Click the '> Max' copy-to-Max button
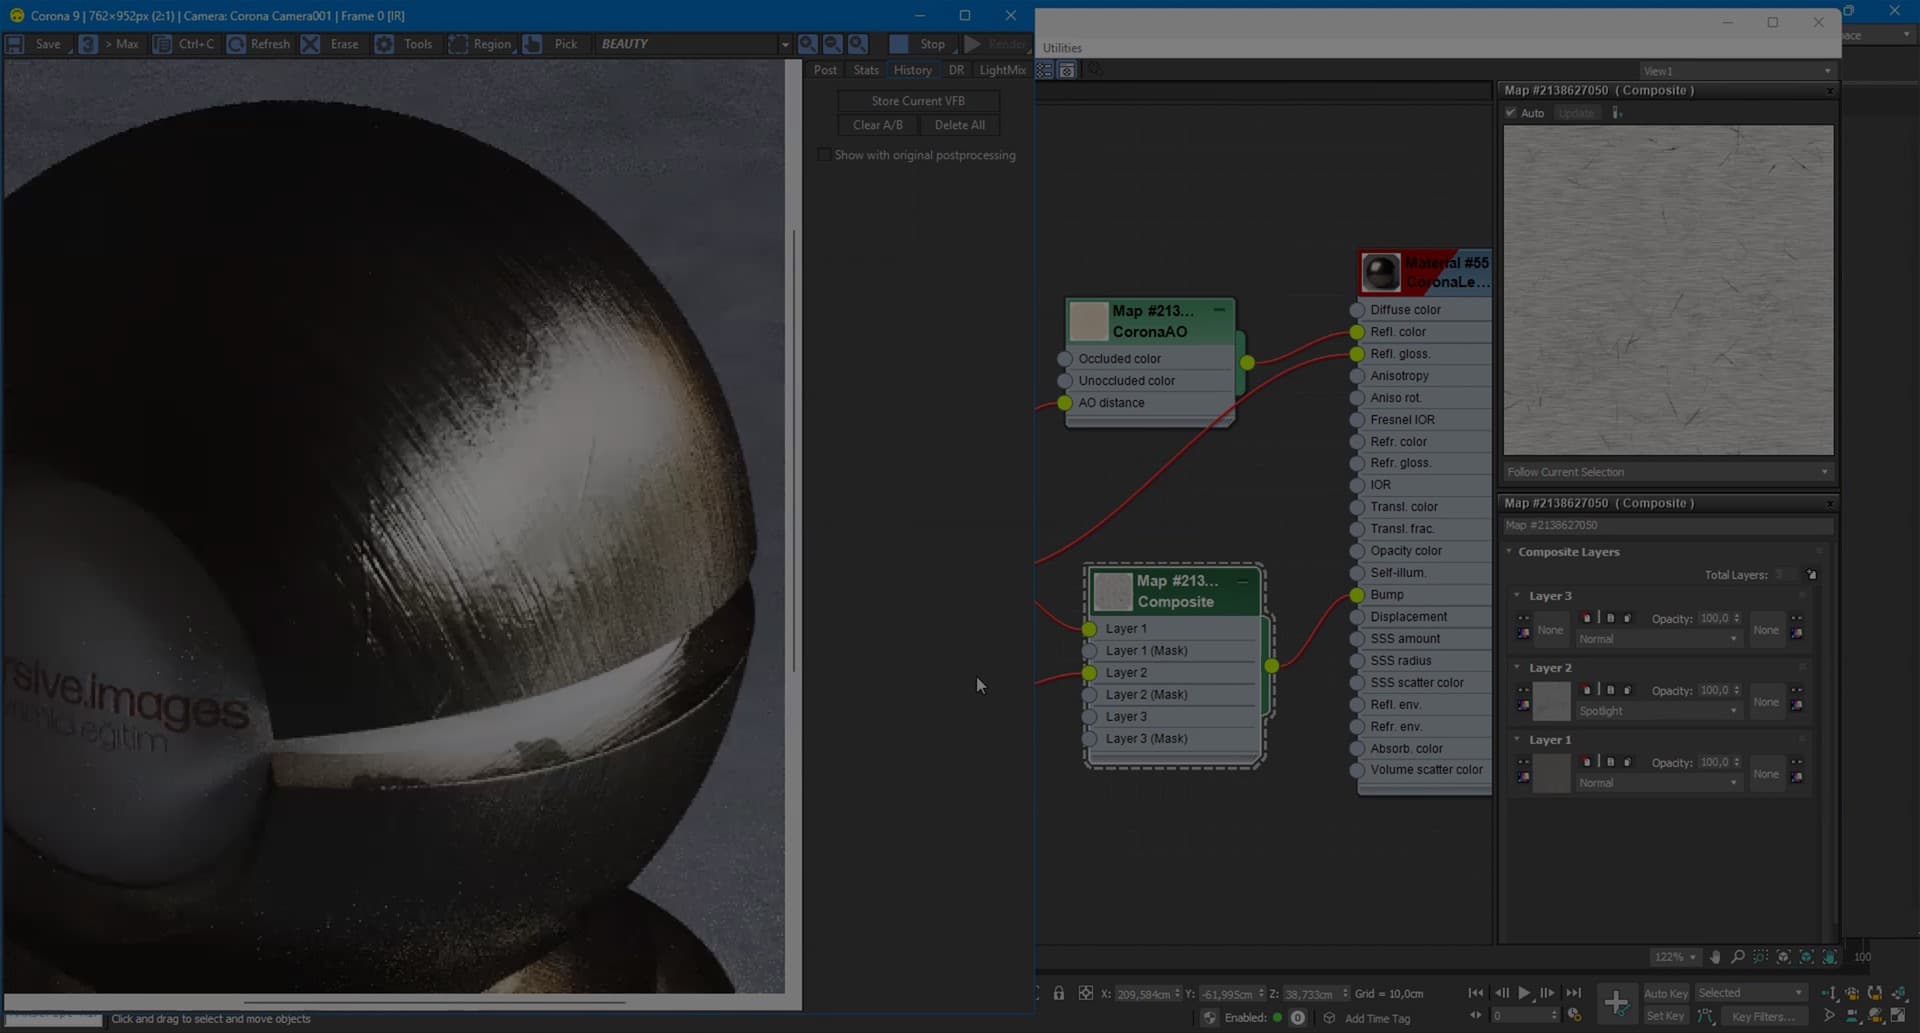 (110, 44)
